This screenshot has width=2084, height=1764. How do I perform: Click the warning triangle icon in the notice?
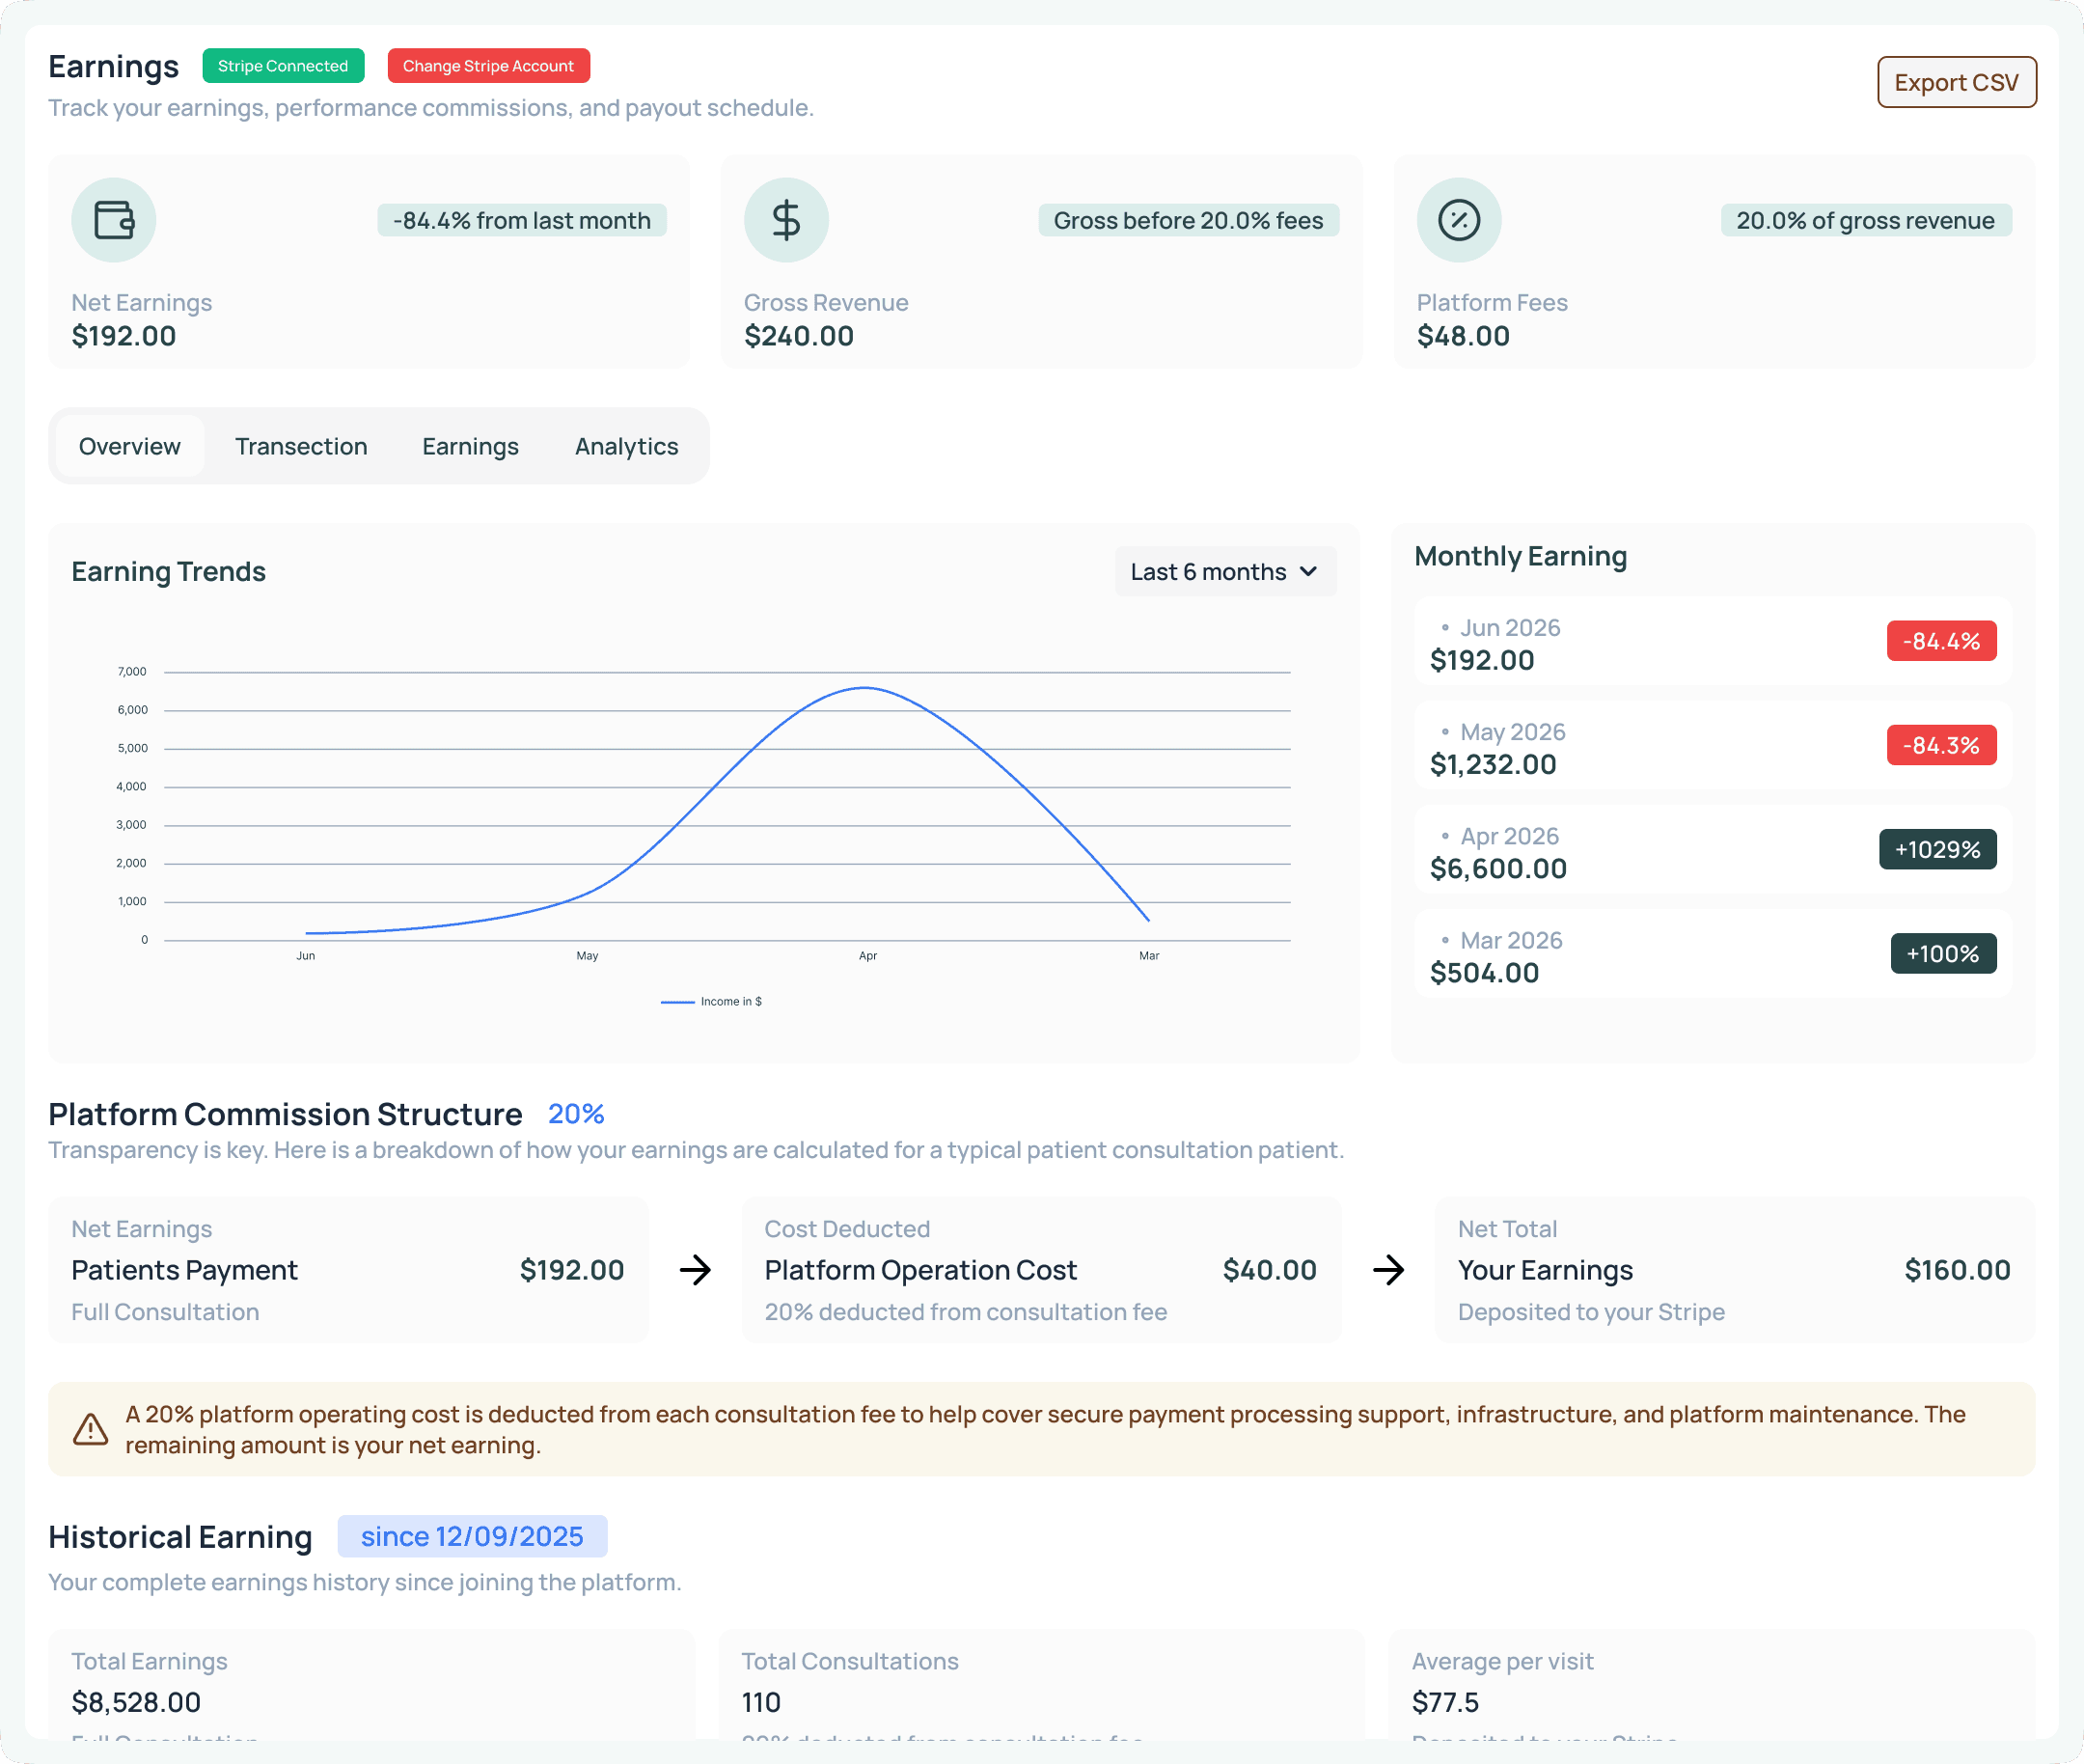pyautogui.click(x=90, y=1429)
